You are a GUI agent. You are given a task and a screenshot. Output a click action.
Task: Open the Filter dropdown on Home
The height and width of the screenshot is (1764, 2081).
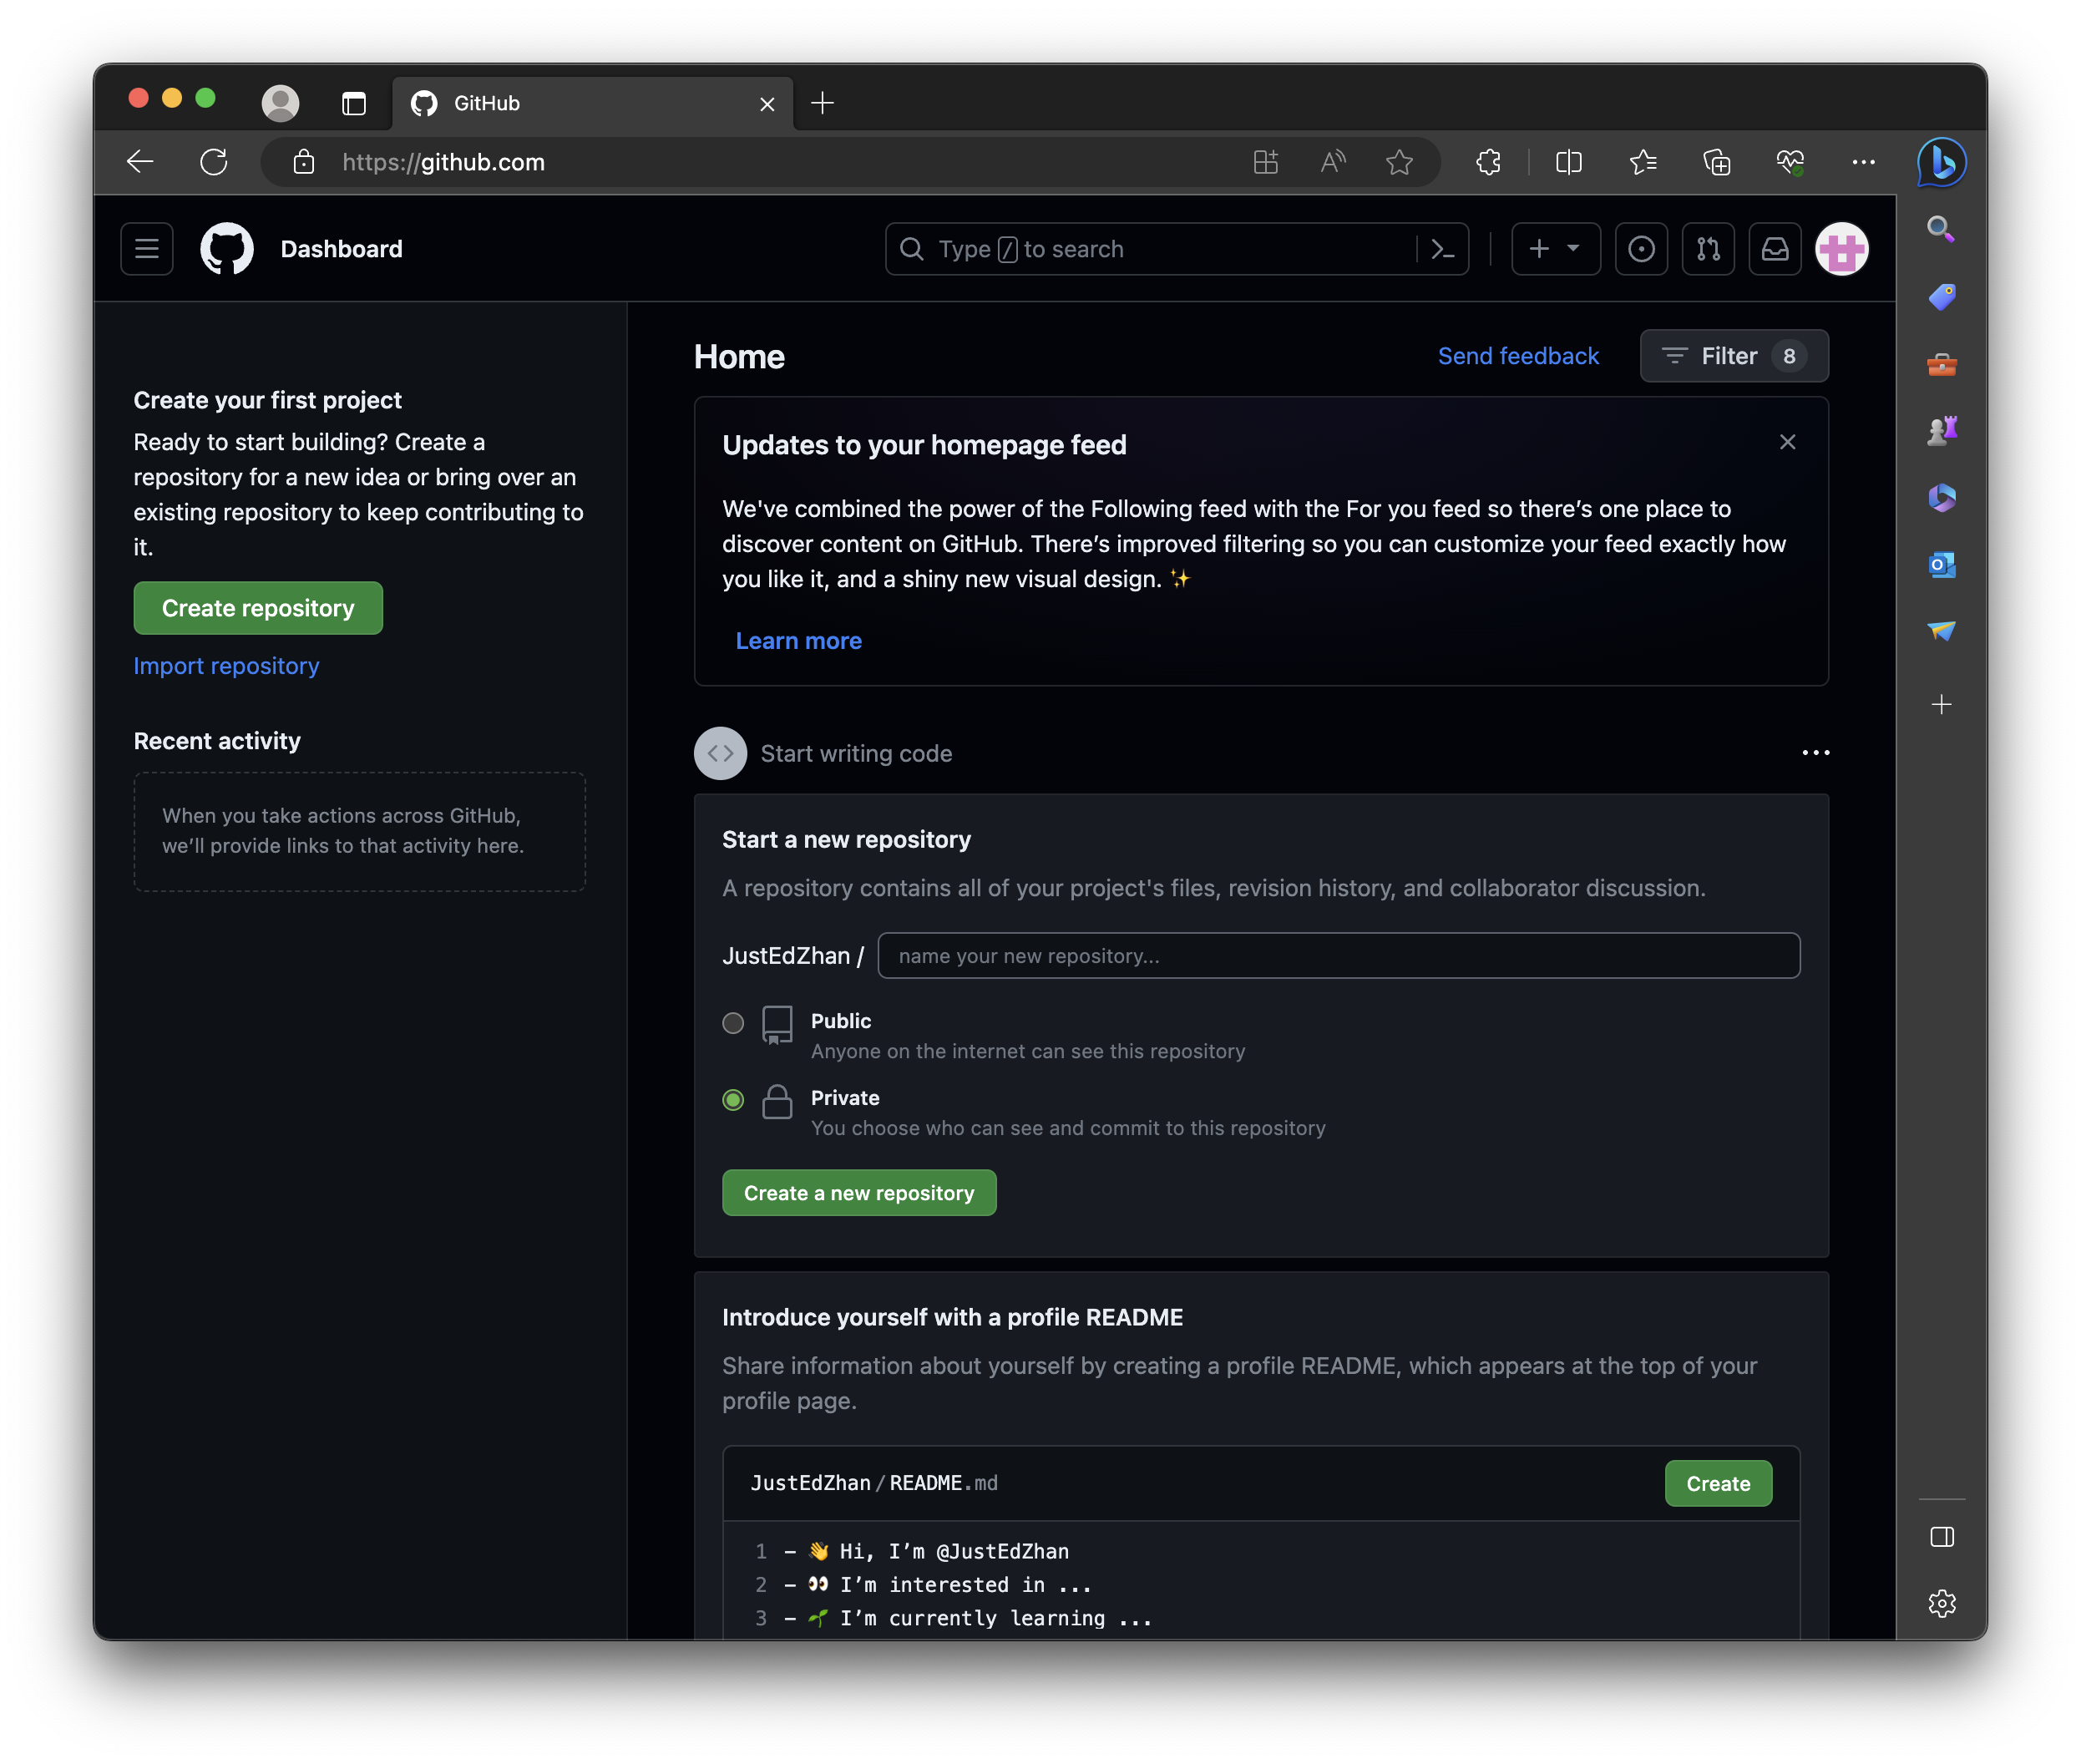(1733, 356)
